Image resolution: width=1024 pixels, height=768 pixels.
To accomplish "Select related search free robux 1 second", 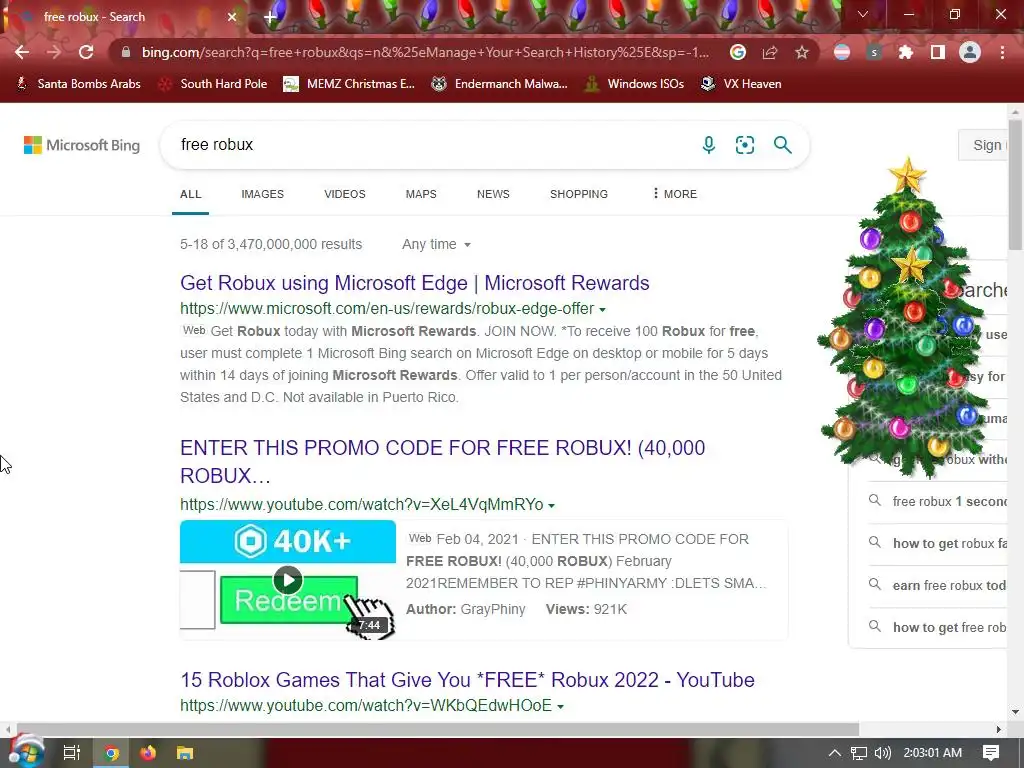I will 938,502.
